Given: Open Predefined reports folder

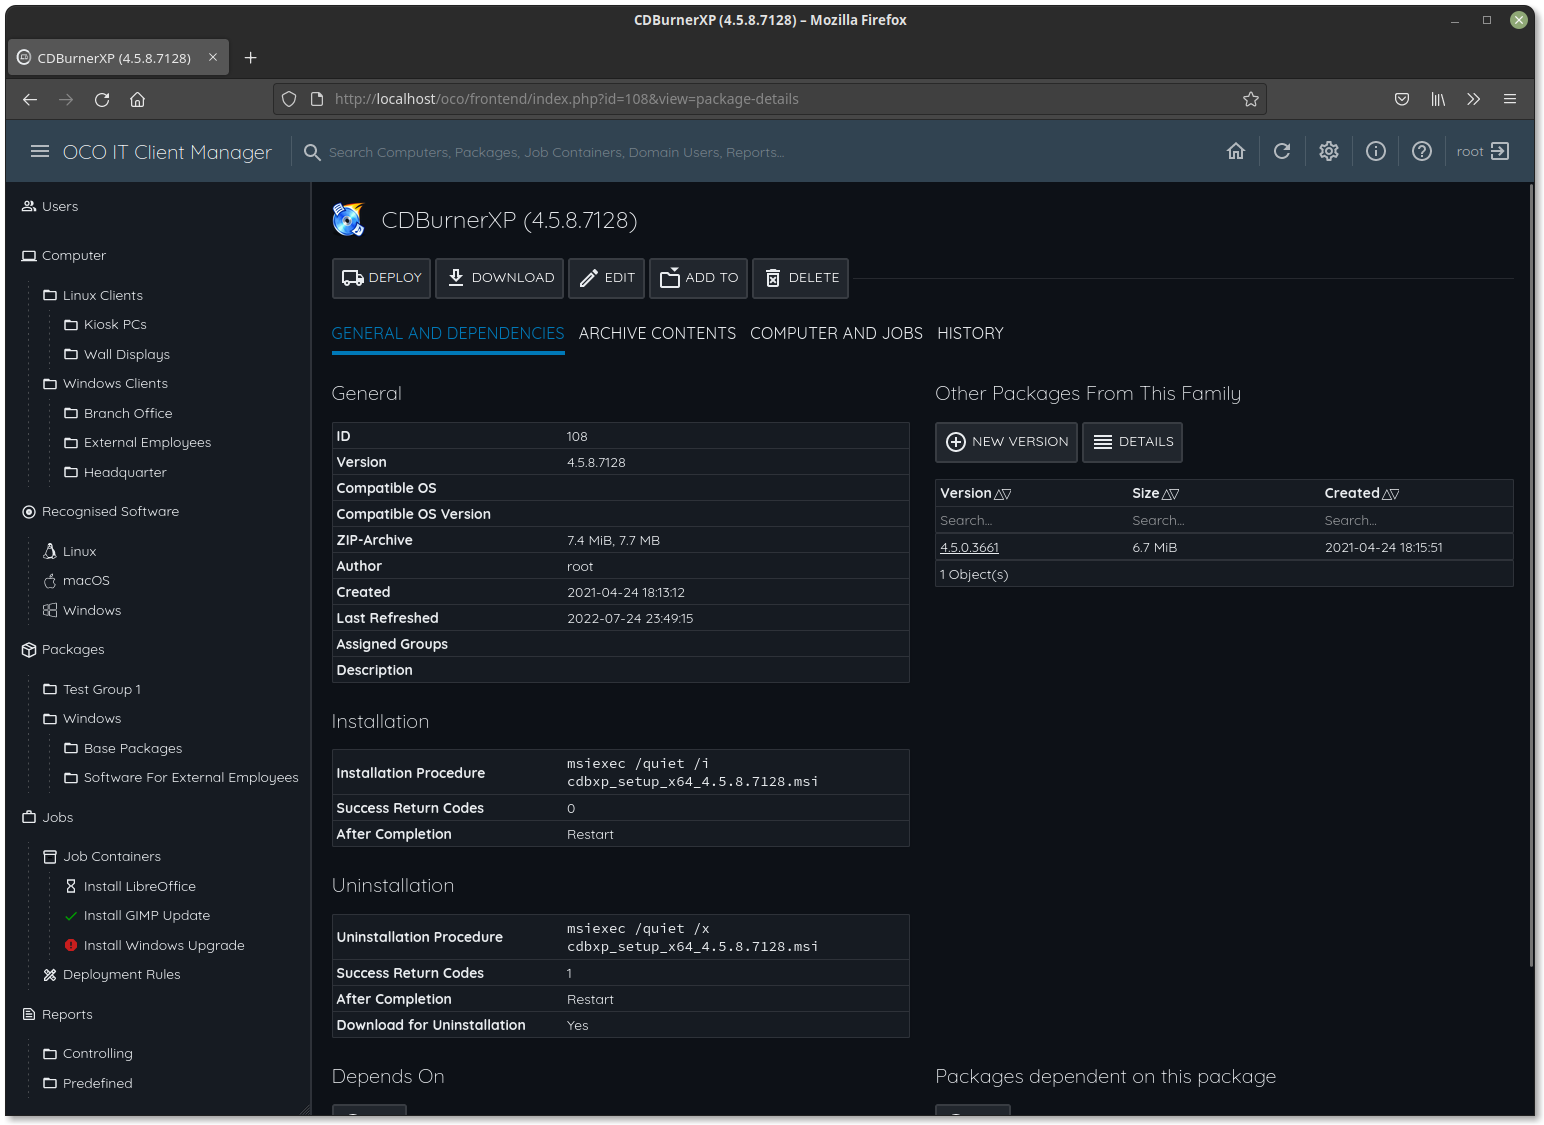Looking at the screenshot, I should pos(87,1083).
